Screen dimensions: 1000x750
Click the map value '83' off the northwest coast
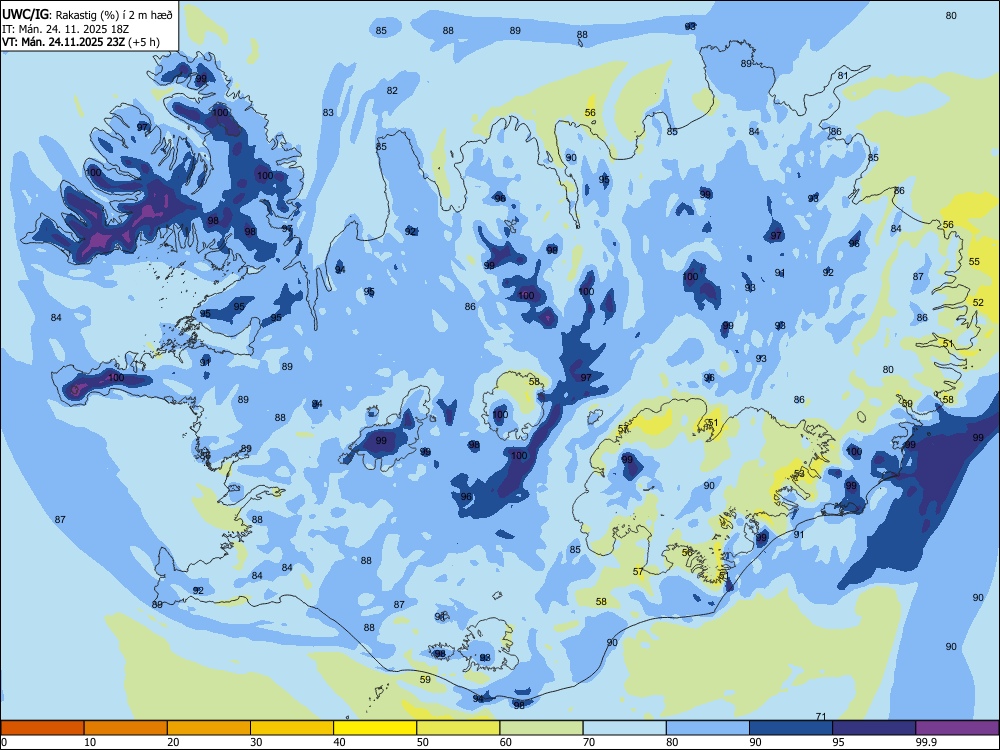coord(328,112)
